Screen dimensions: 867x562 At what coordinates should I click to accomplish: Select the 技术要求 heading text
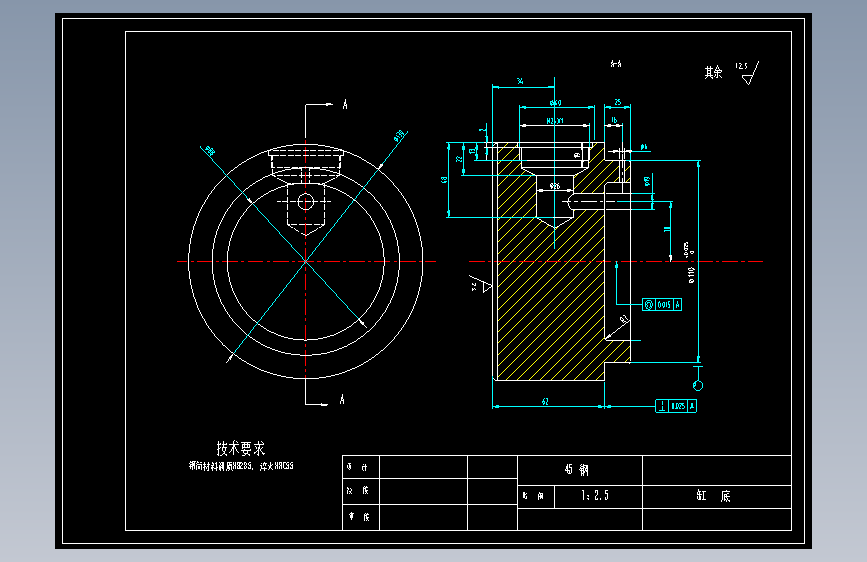[x=241, y=448]
